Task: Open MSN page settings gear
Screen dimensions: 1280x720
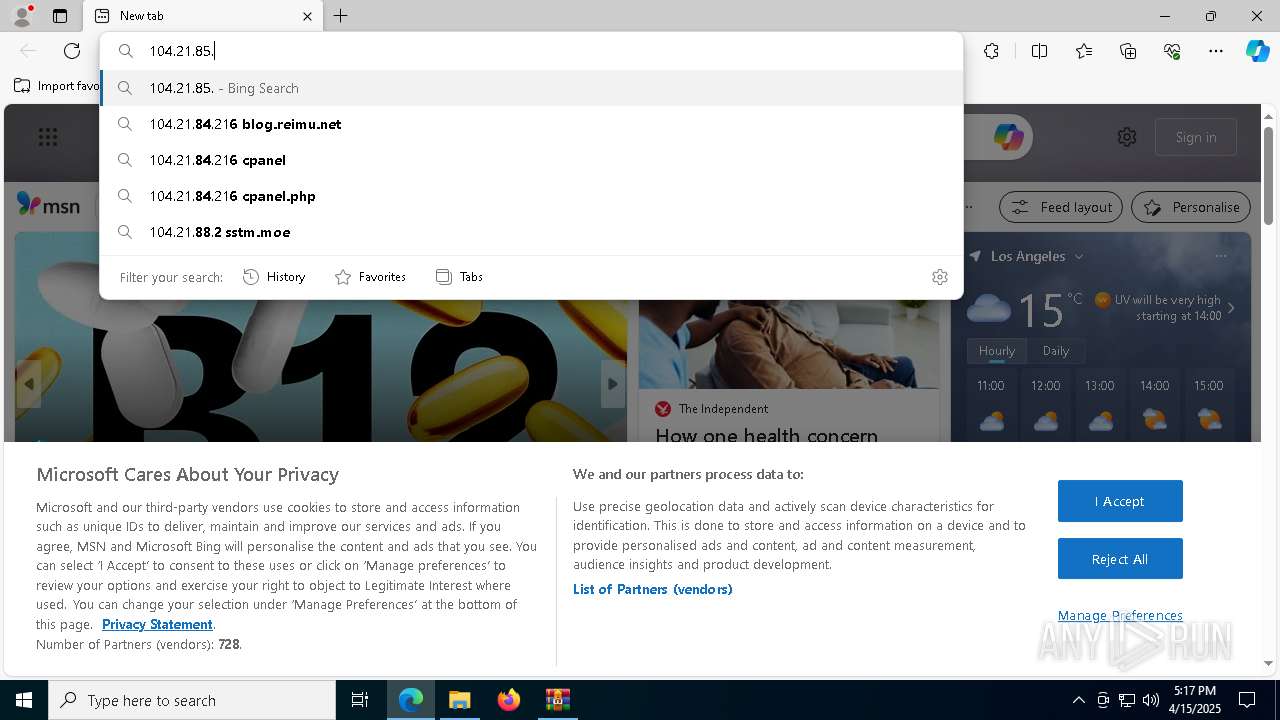Action: 1127,137
